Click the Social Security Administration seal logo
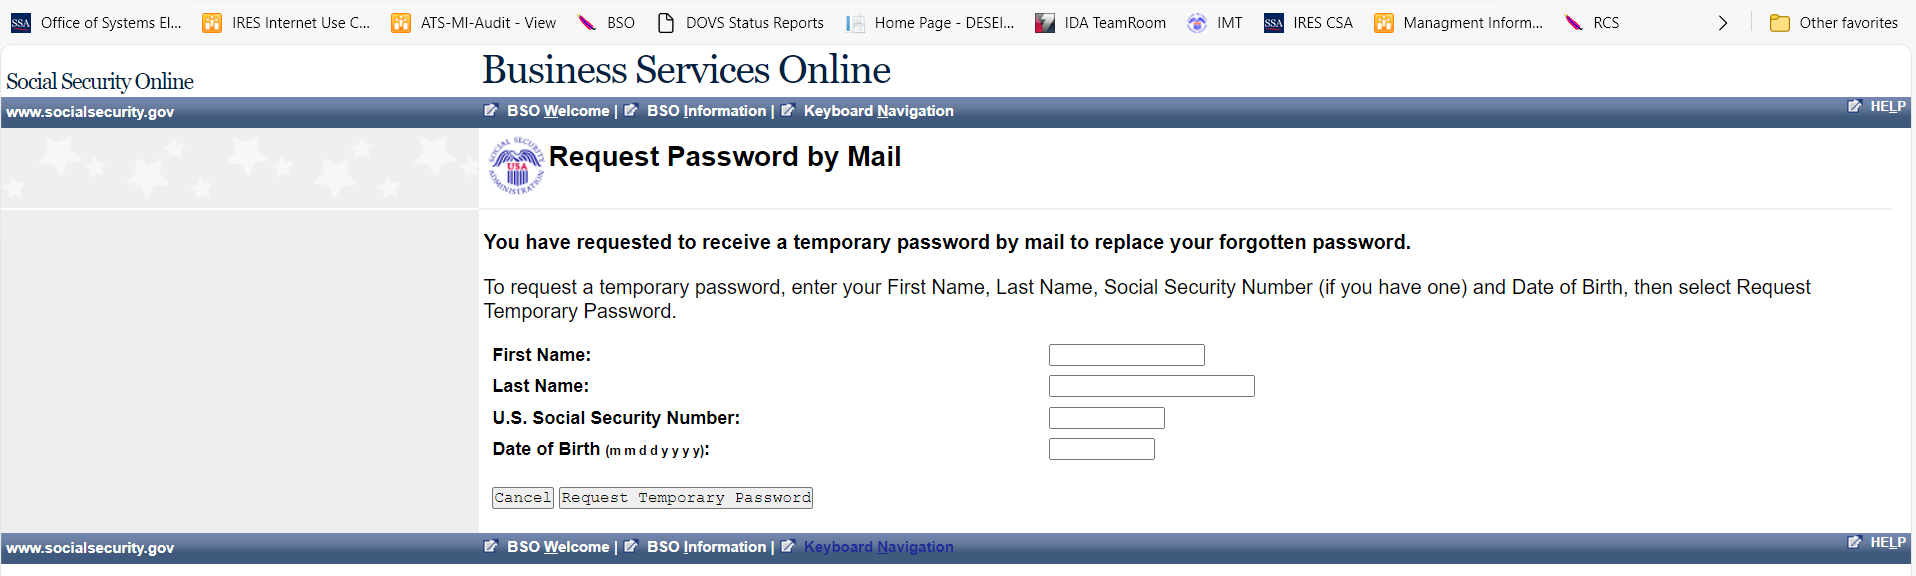Screen dimensions: 1916x576 click(x=516, y=166)
